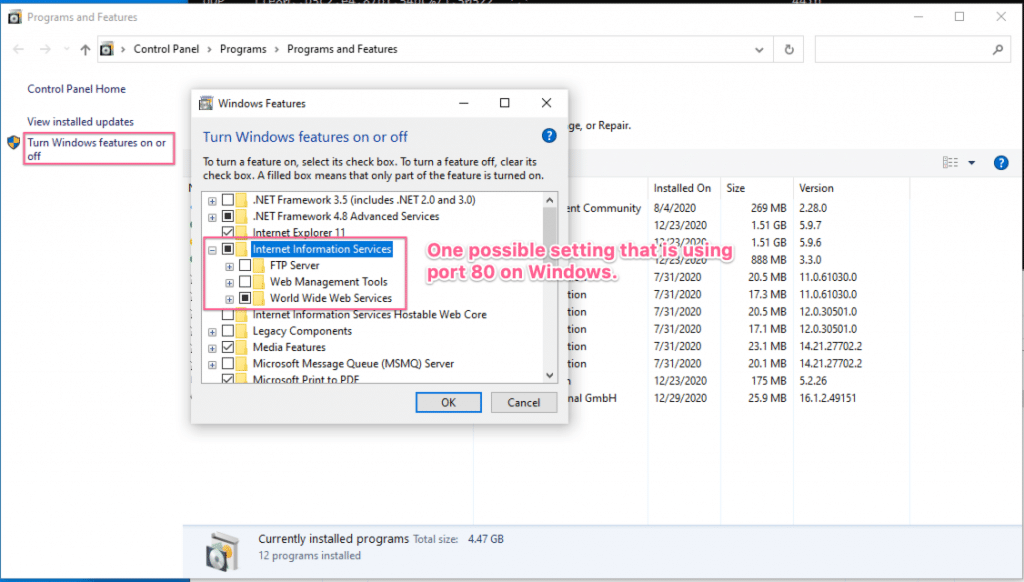
Task: Uncheck the Media Features checkbox
Action: click(228, 347)
